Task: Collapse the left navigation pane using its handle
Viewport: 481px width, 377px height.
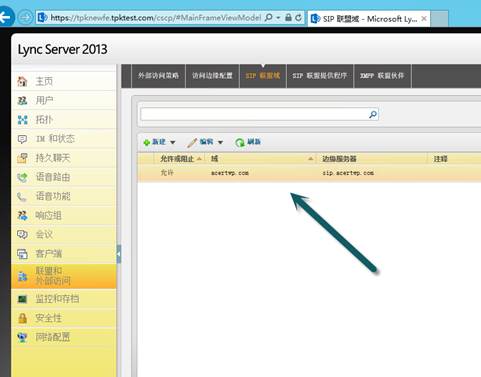Action: [119, 254]
